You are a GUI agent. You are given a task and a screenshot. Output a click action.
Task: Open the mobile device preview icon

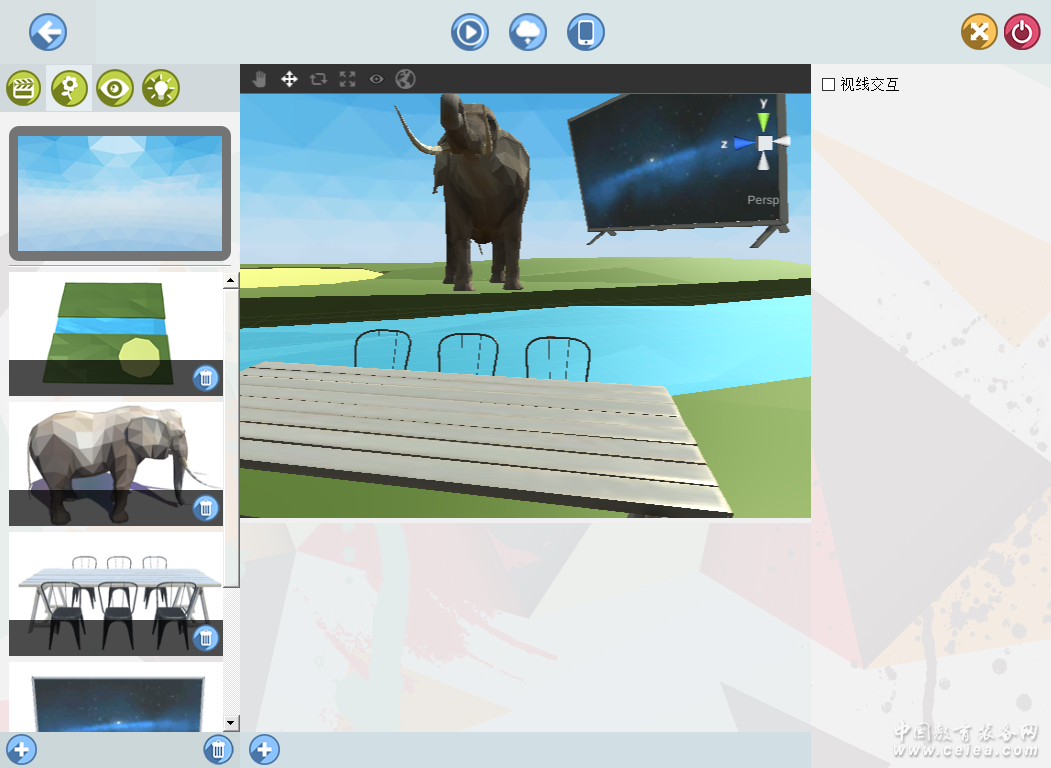coord(586,32)
